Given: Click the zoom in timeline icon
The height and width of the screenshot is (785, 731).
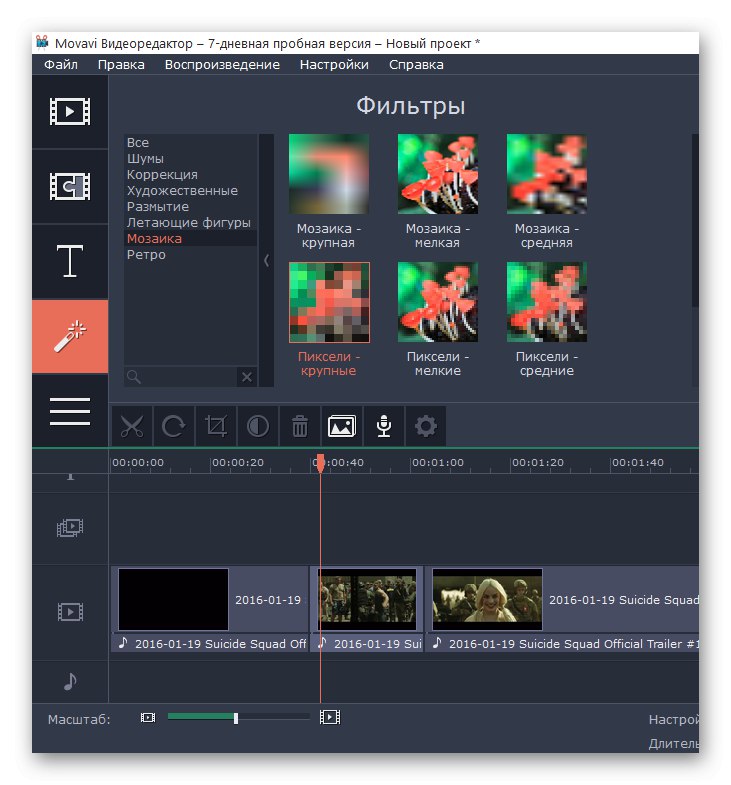Looking at the screenshot, I should pos(330,717).
